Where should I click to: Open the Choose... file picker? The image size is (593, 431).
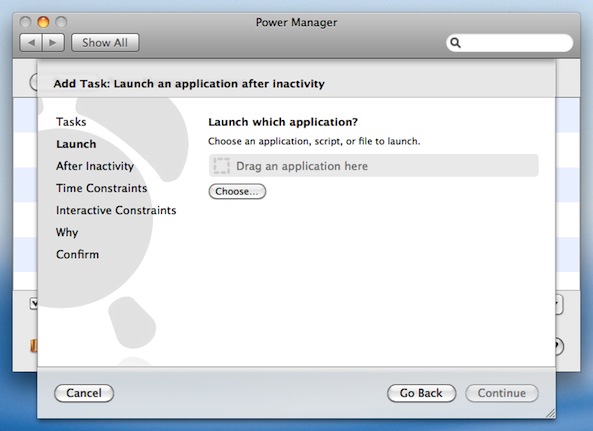click(237, 191)
